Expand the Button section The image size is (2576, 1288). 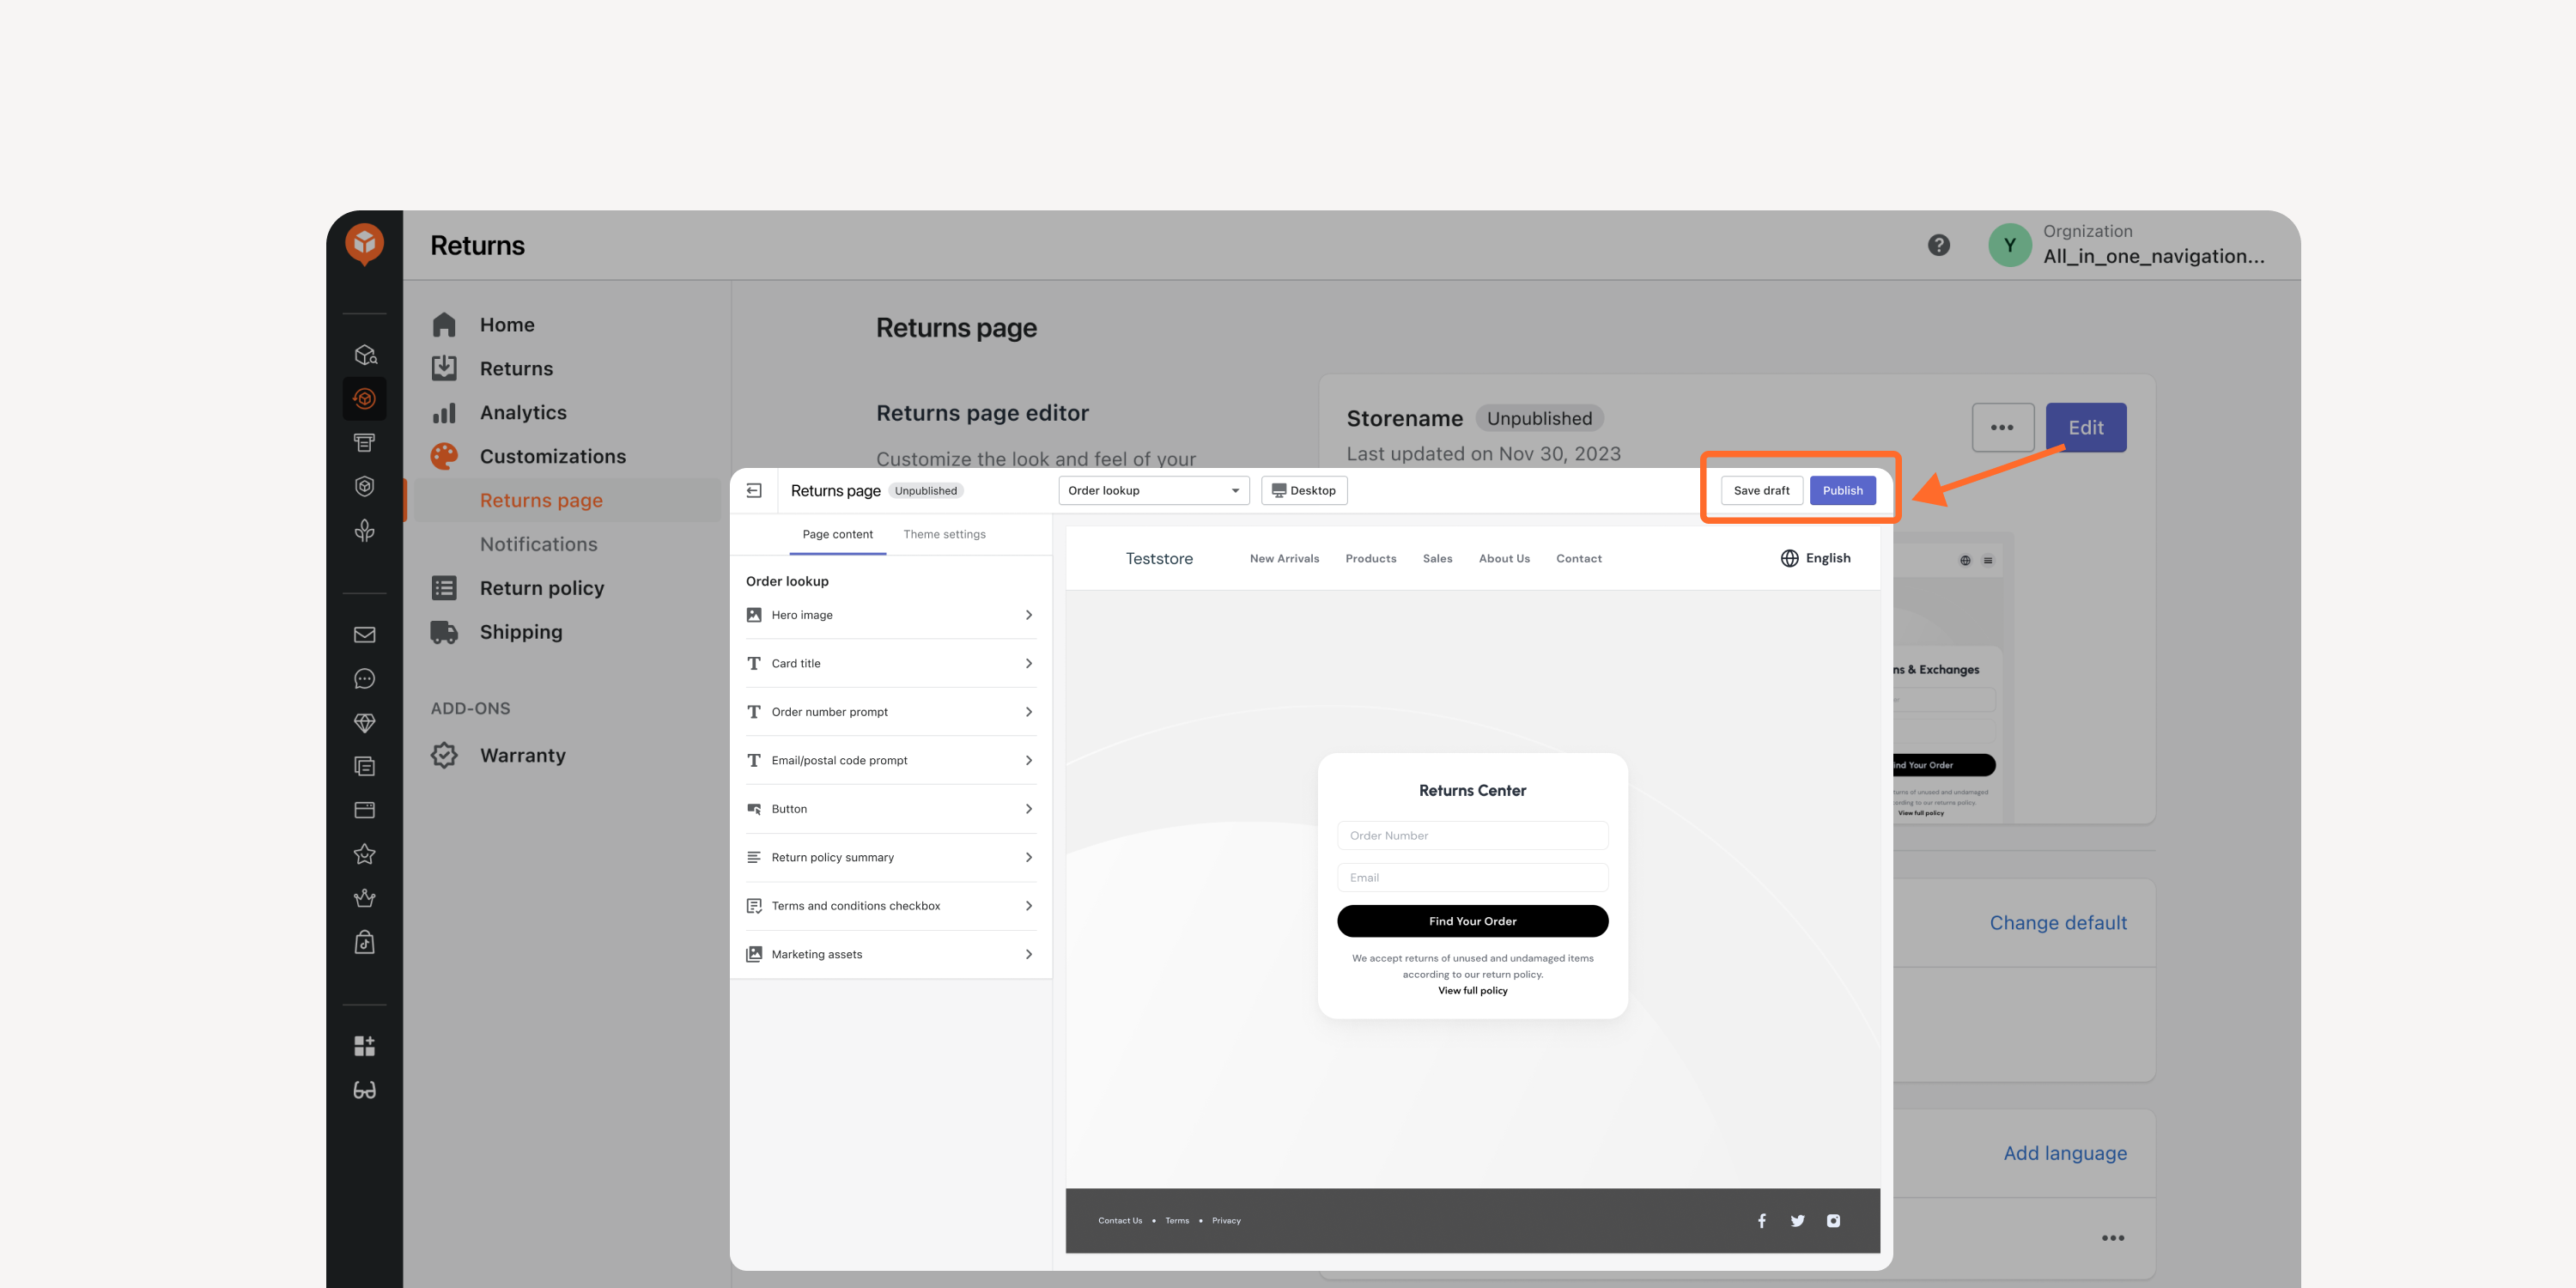click(891, 809)
